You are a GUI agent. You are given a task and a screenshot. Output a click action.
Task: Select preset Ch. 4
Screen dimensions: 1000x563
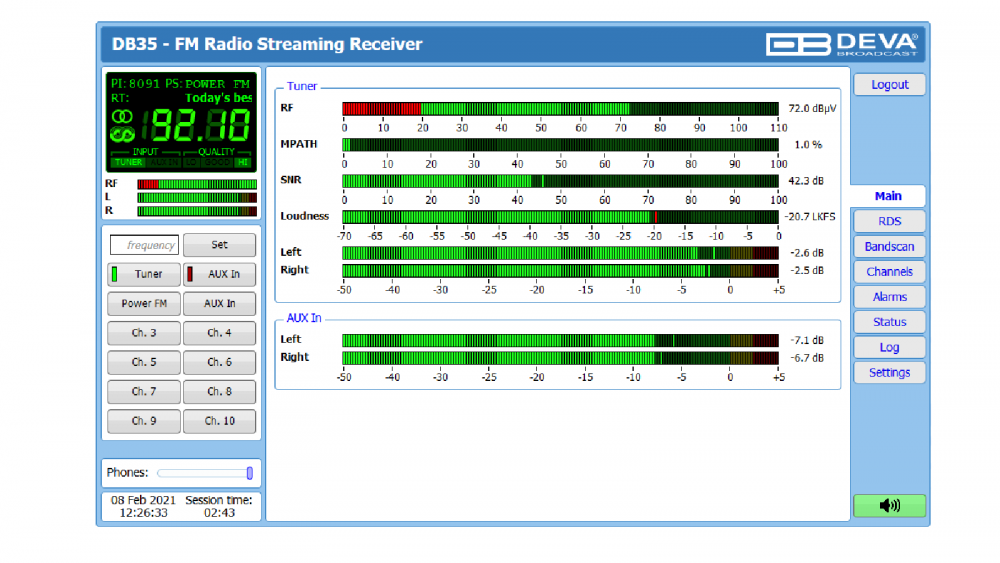pos(219,333)
